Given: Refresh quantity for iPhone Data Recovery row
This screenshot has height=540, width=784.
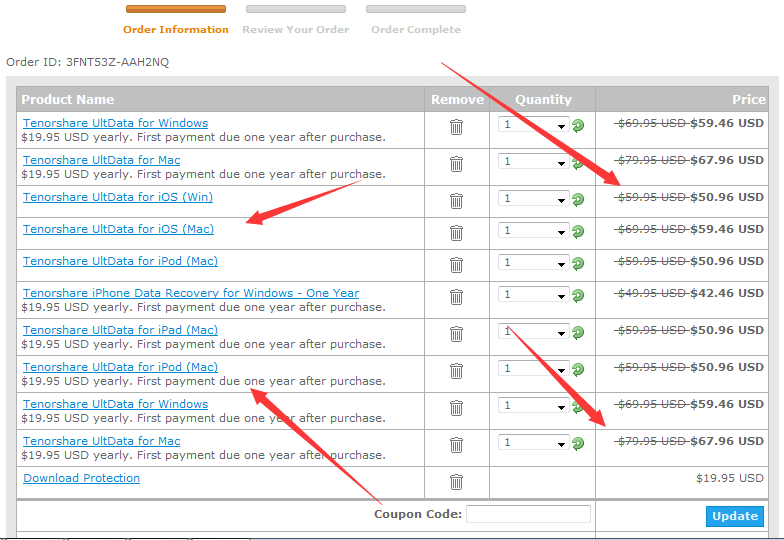Looking at the screenshot, I should 578,296.
